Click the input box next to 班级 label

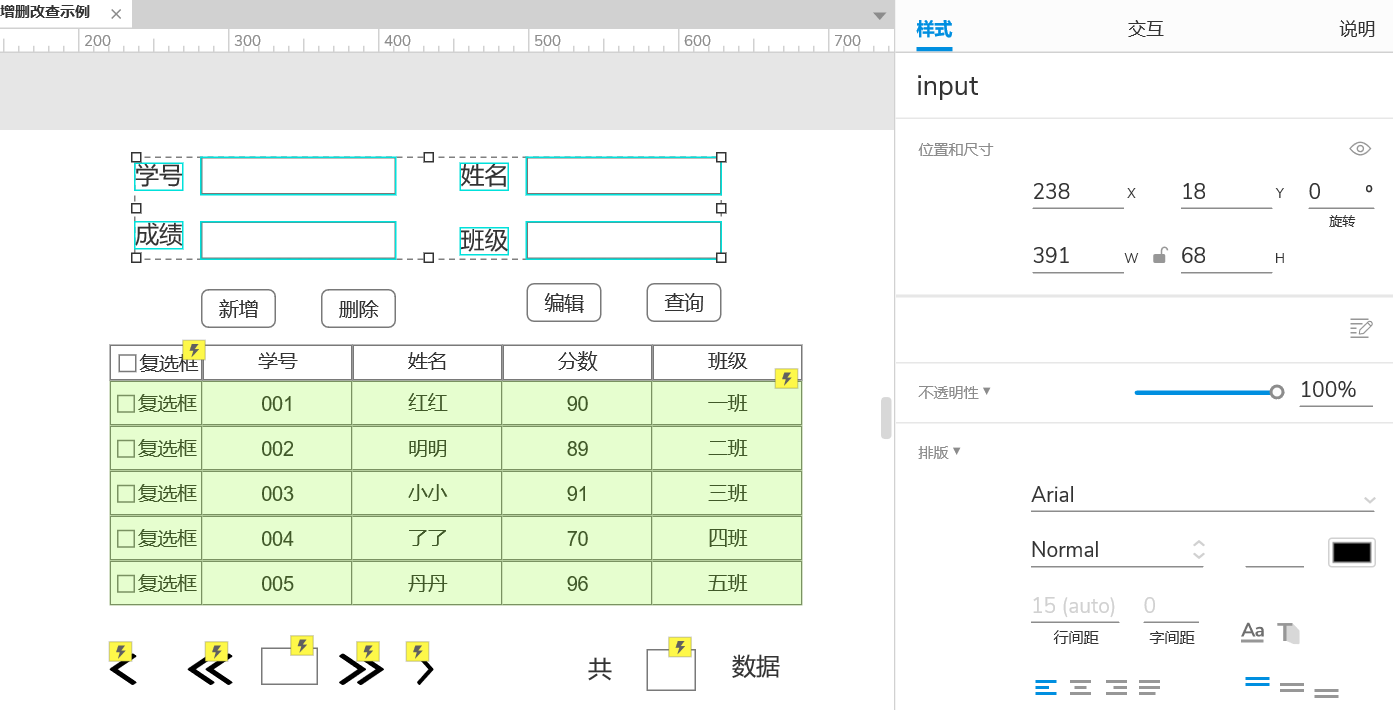624,240
